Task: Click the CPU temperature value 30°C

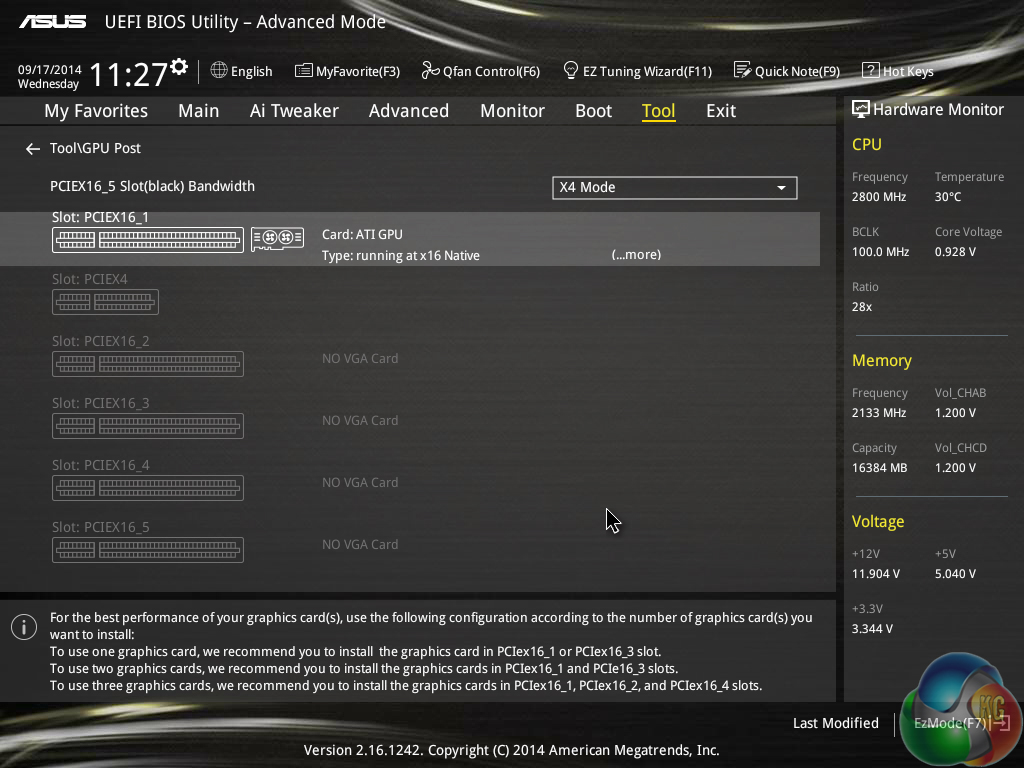Action: [x=948, y=197]
